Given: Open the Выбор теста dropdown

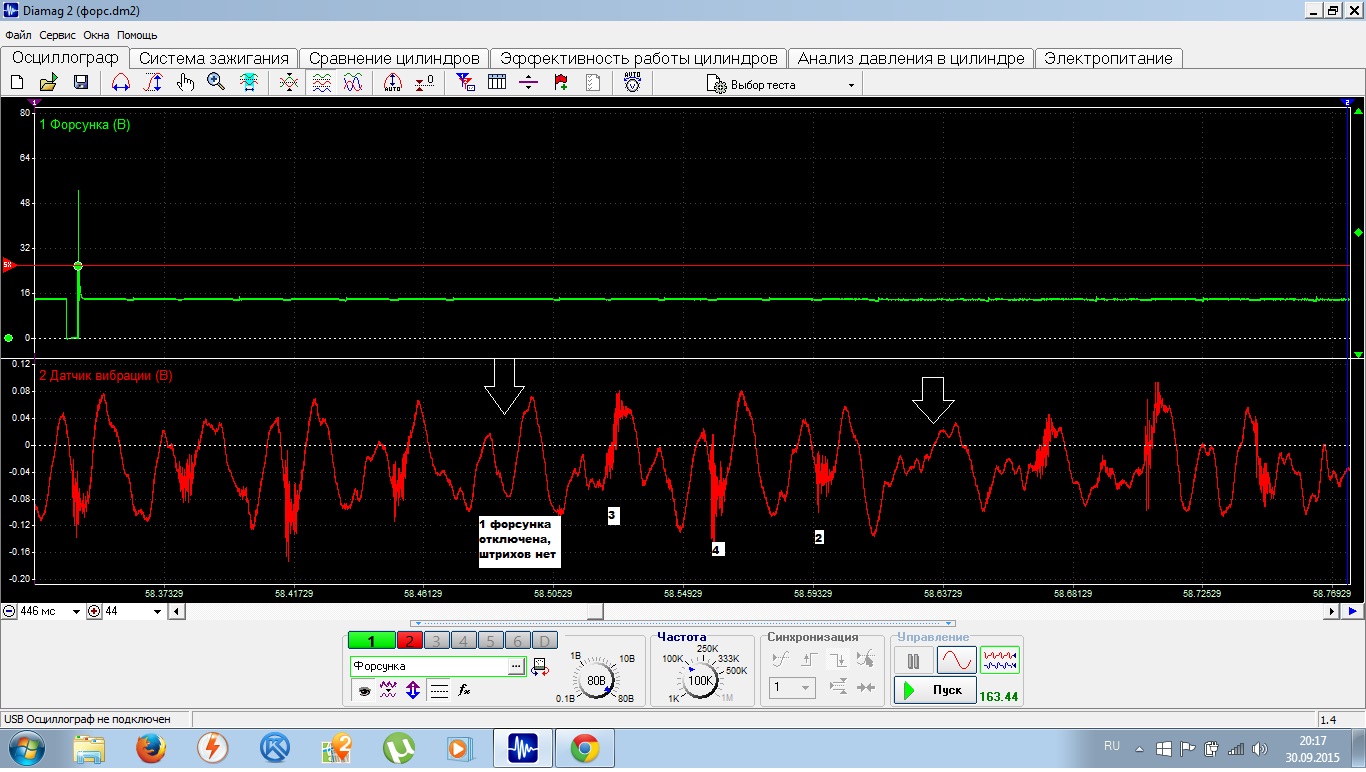Looking at the screenshot, I should point(782,84).
